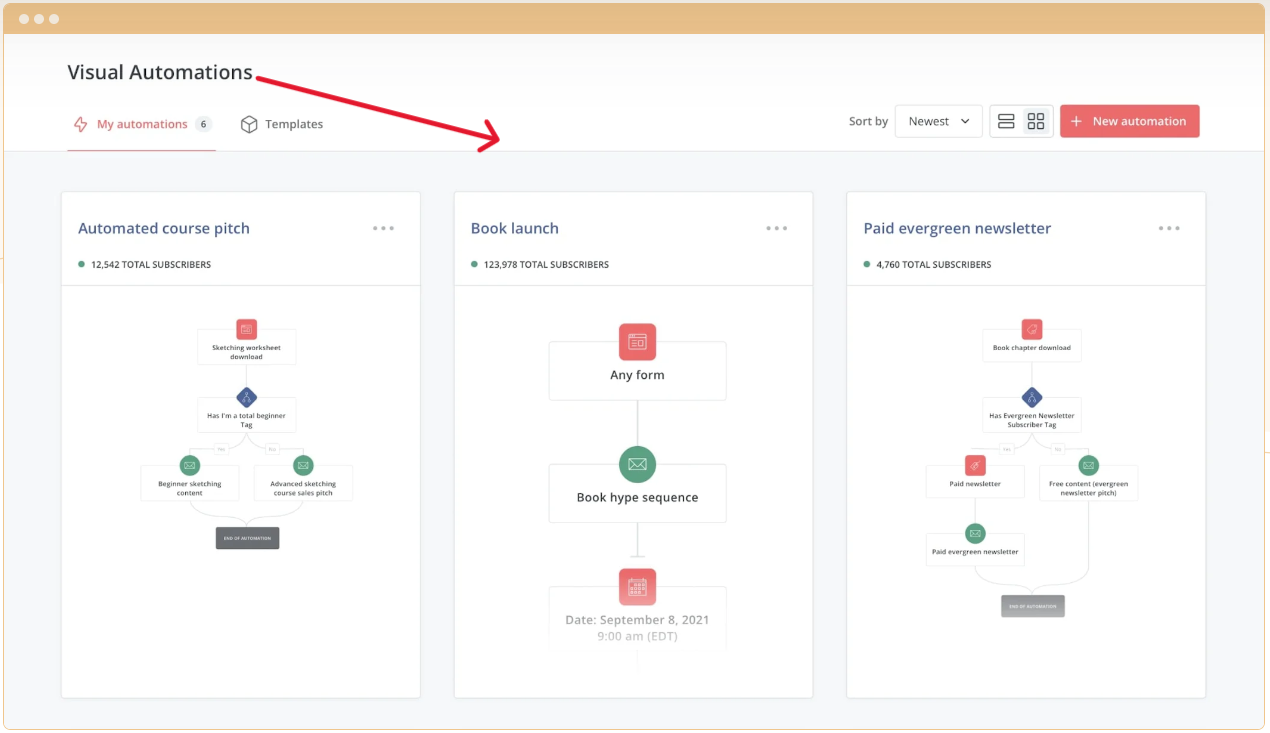Select the Book hype sequence email icon
This screenshot has height=733, width=1270.
(637, 464)
